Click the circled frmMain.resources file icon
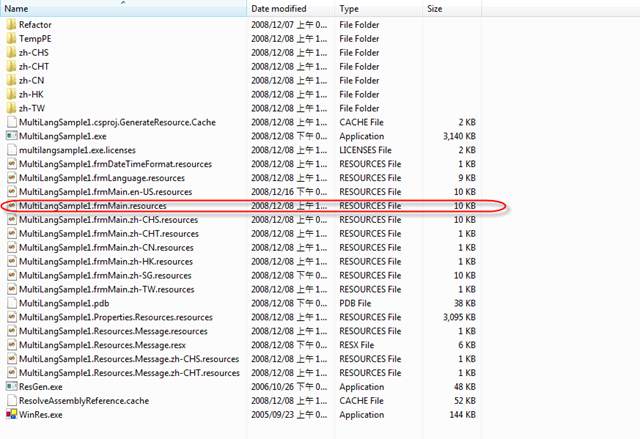 [x=12, y=206]
